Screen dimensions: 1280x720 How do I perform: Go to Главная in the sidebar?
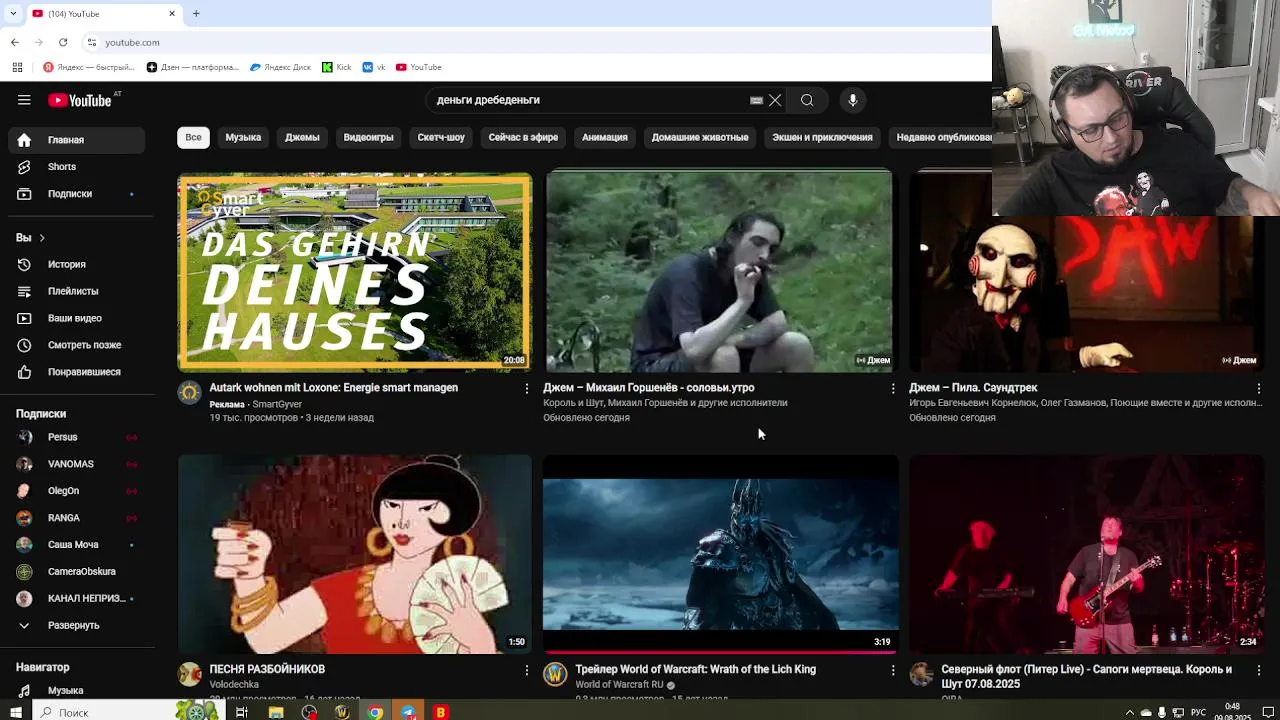tap(76, 140)
